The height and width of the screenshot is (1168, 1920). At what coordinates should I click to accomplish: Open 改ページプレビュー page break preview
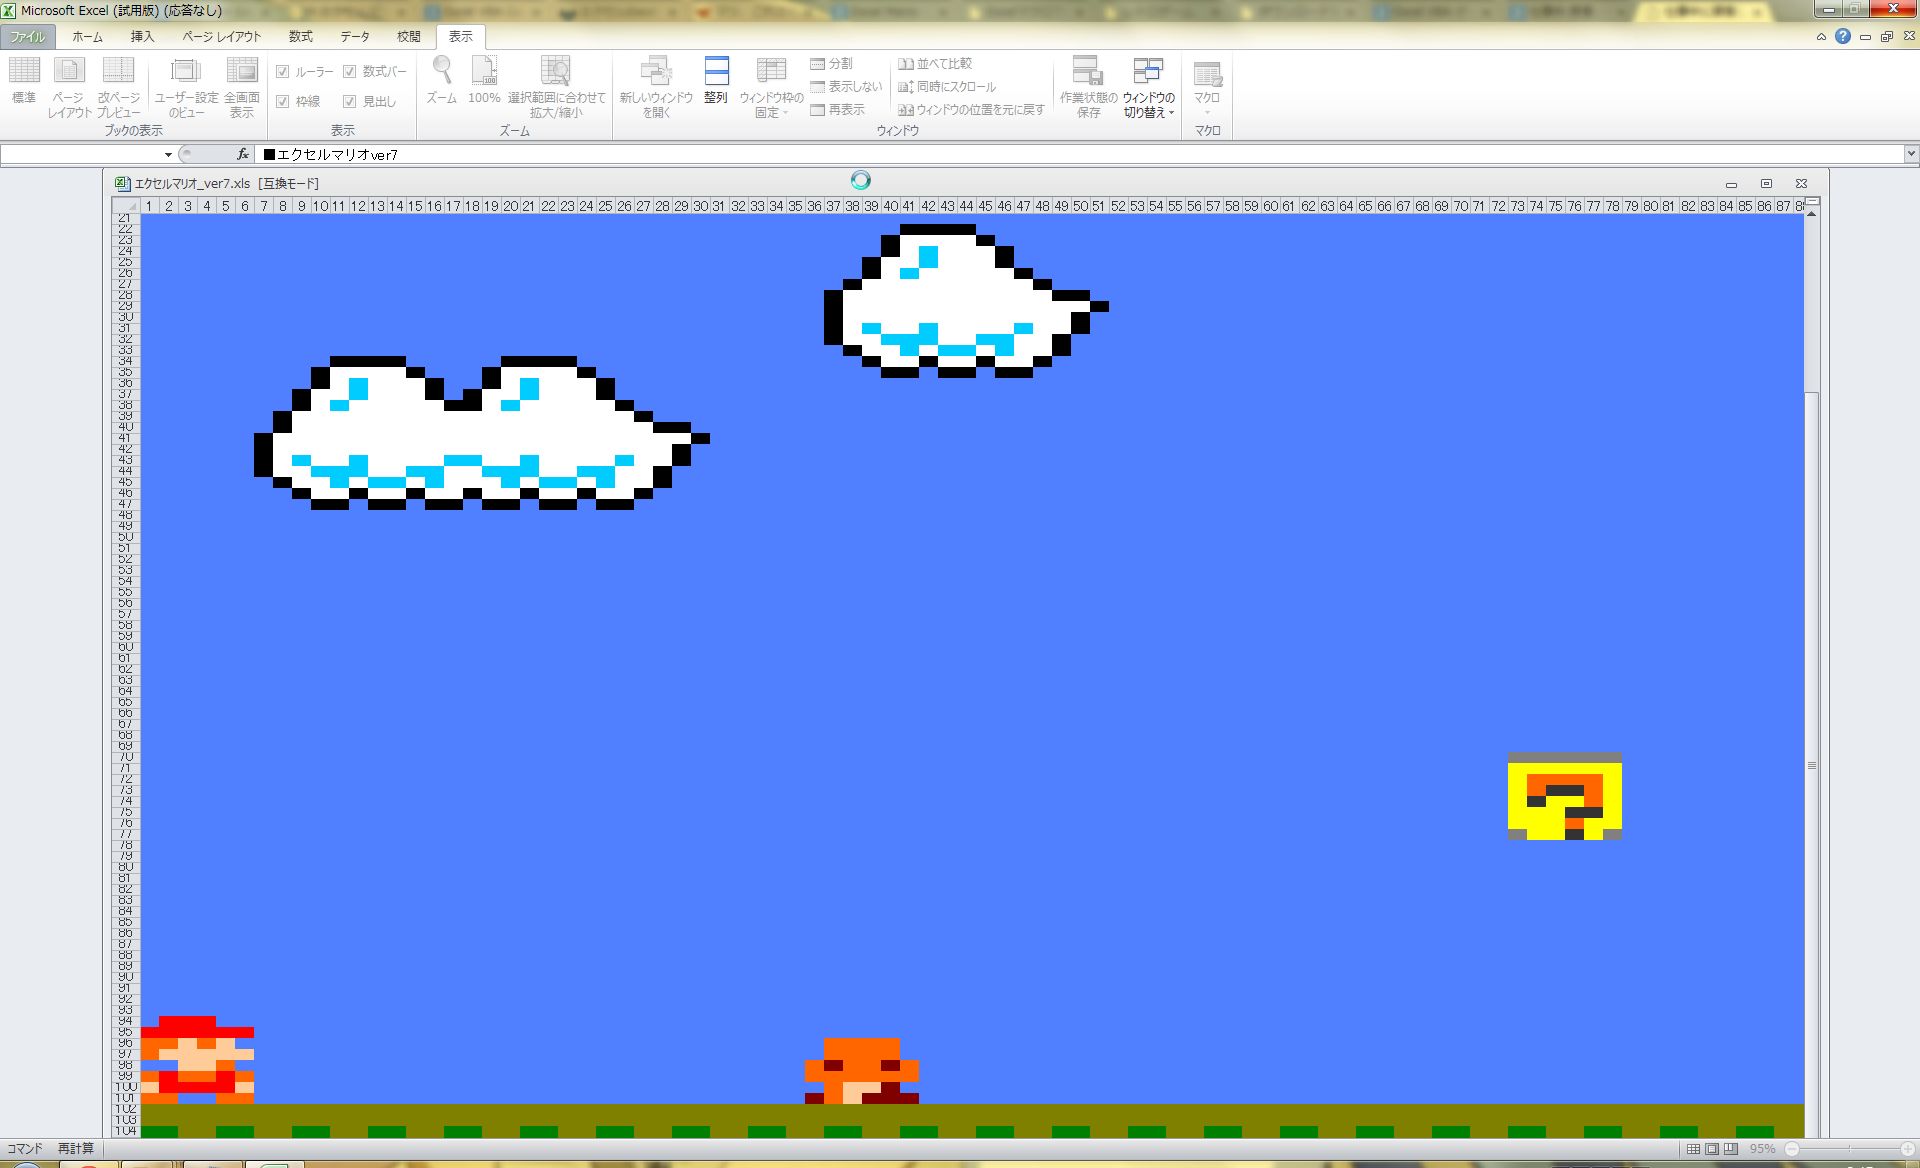click(x=118, y=86)
